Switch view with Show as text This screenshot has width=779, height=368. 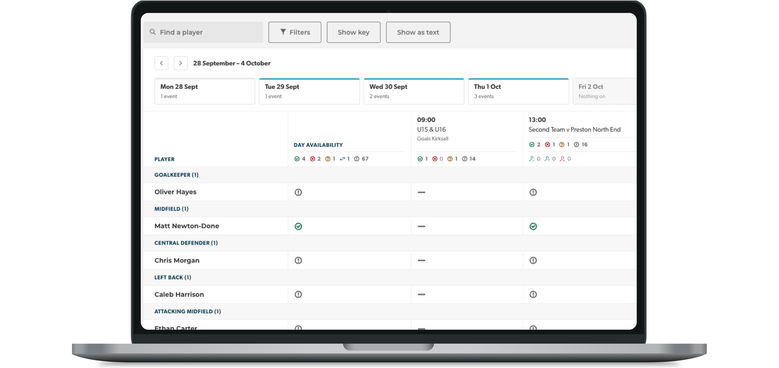coord(418,32)
